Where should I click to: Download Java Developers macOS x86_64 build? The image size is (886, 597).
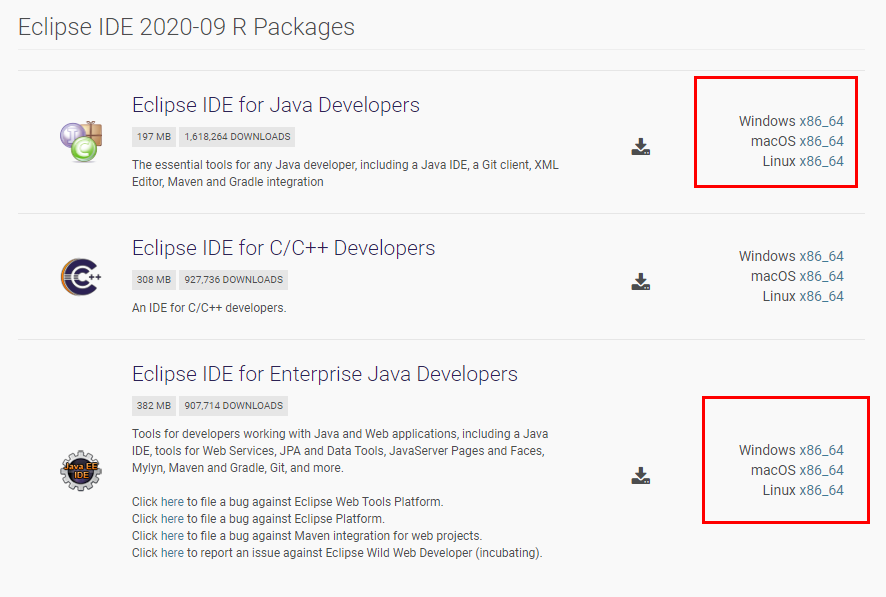tap(821, 141)
